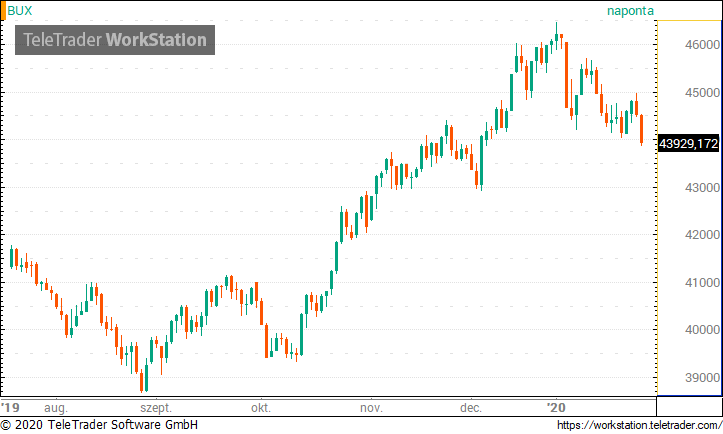Click the TeleTrader WorkStation logo banner

[115, 40]
